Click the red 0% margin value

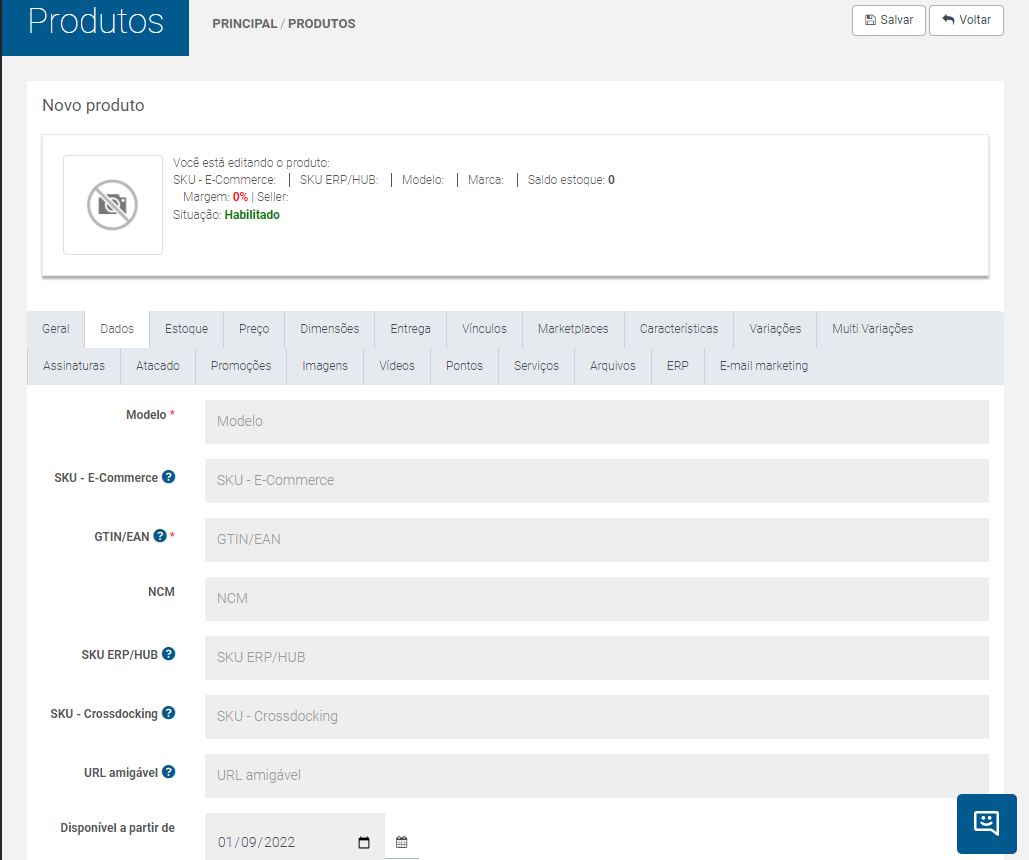tap(240, 197)
